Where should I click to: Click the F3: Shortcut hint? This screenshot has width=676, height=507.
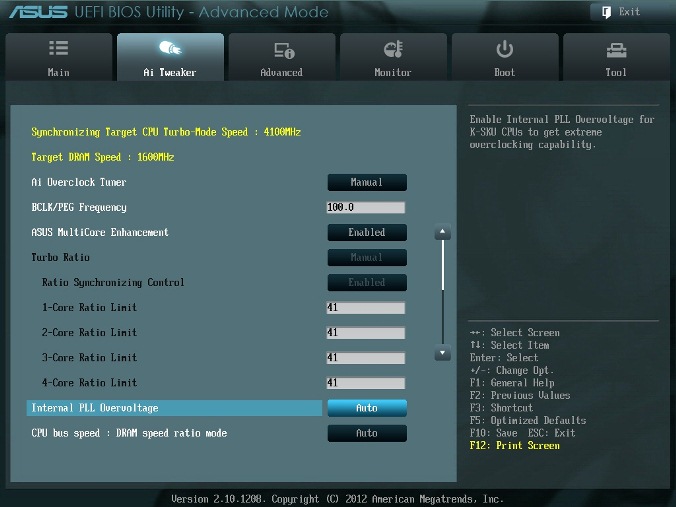(501, 408)
